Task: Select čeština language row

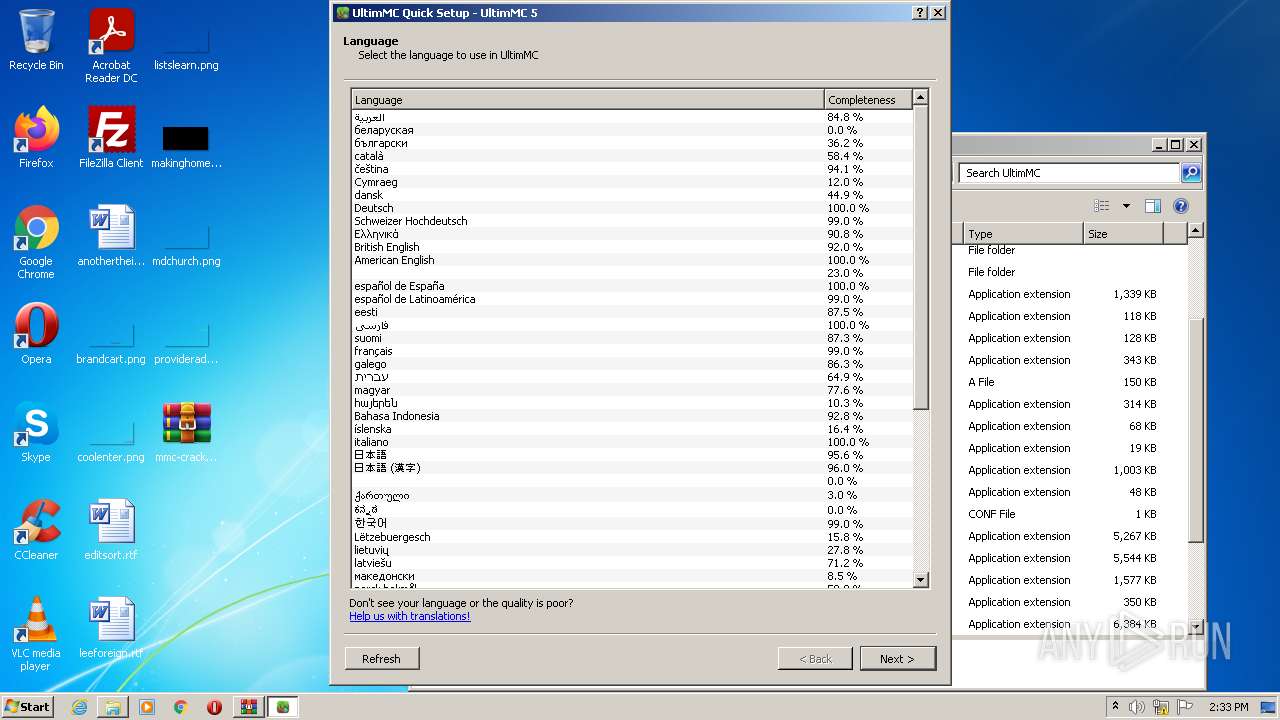Action: [632, 169]
